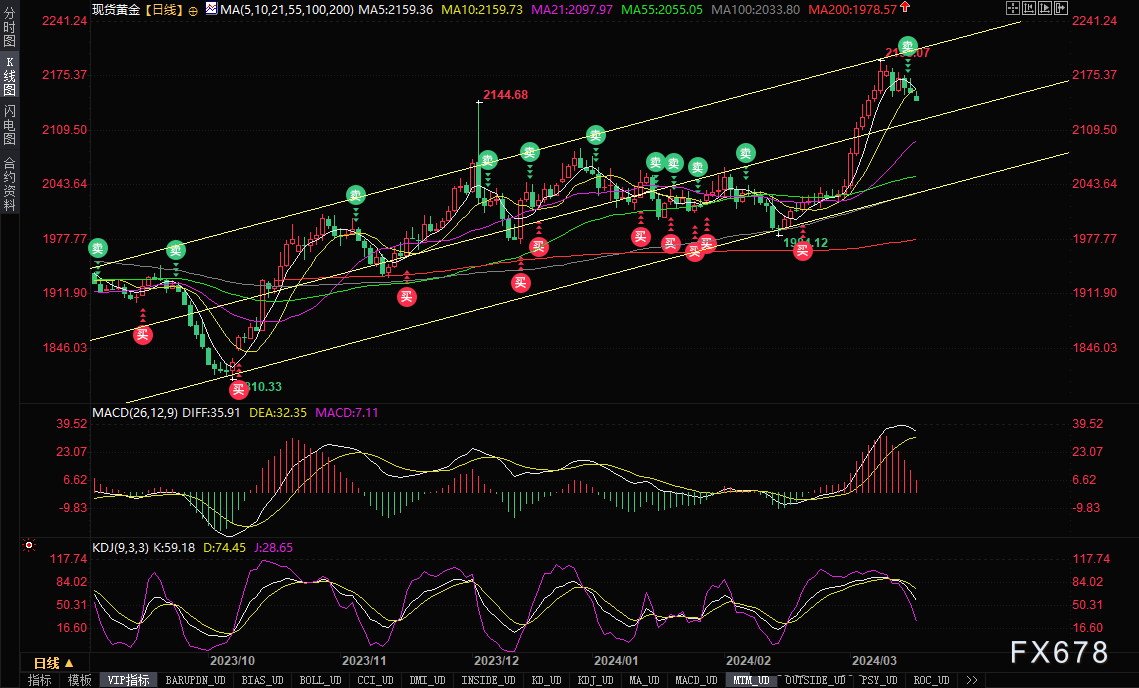Click the 2023/12 date on time axis
Image resolution: width=1139 pixels, height=688 pixels.
pyautogui.click(x=496, y=660)
